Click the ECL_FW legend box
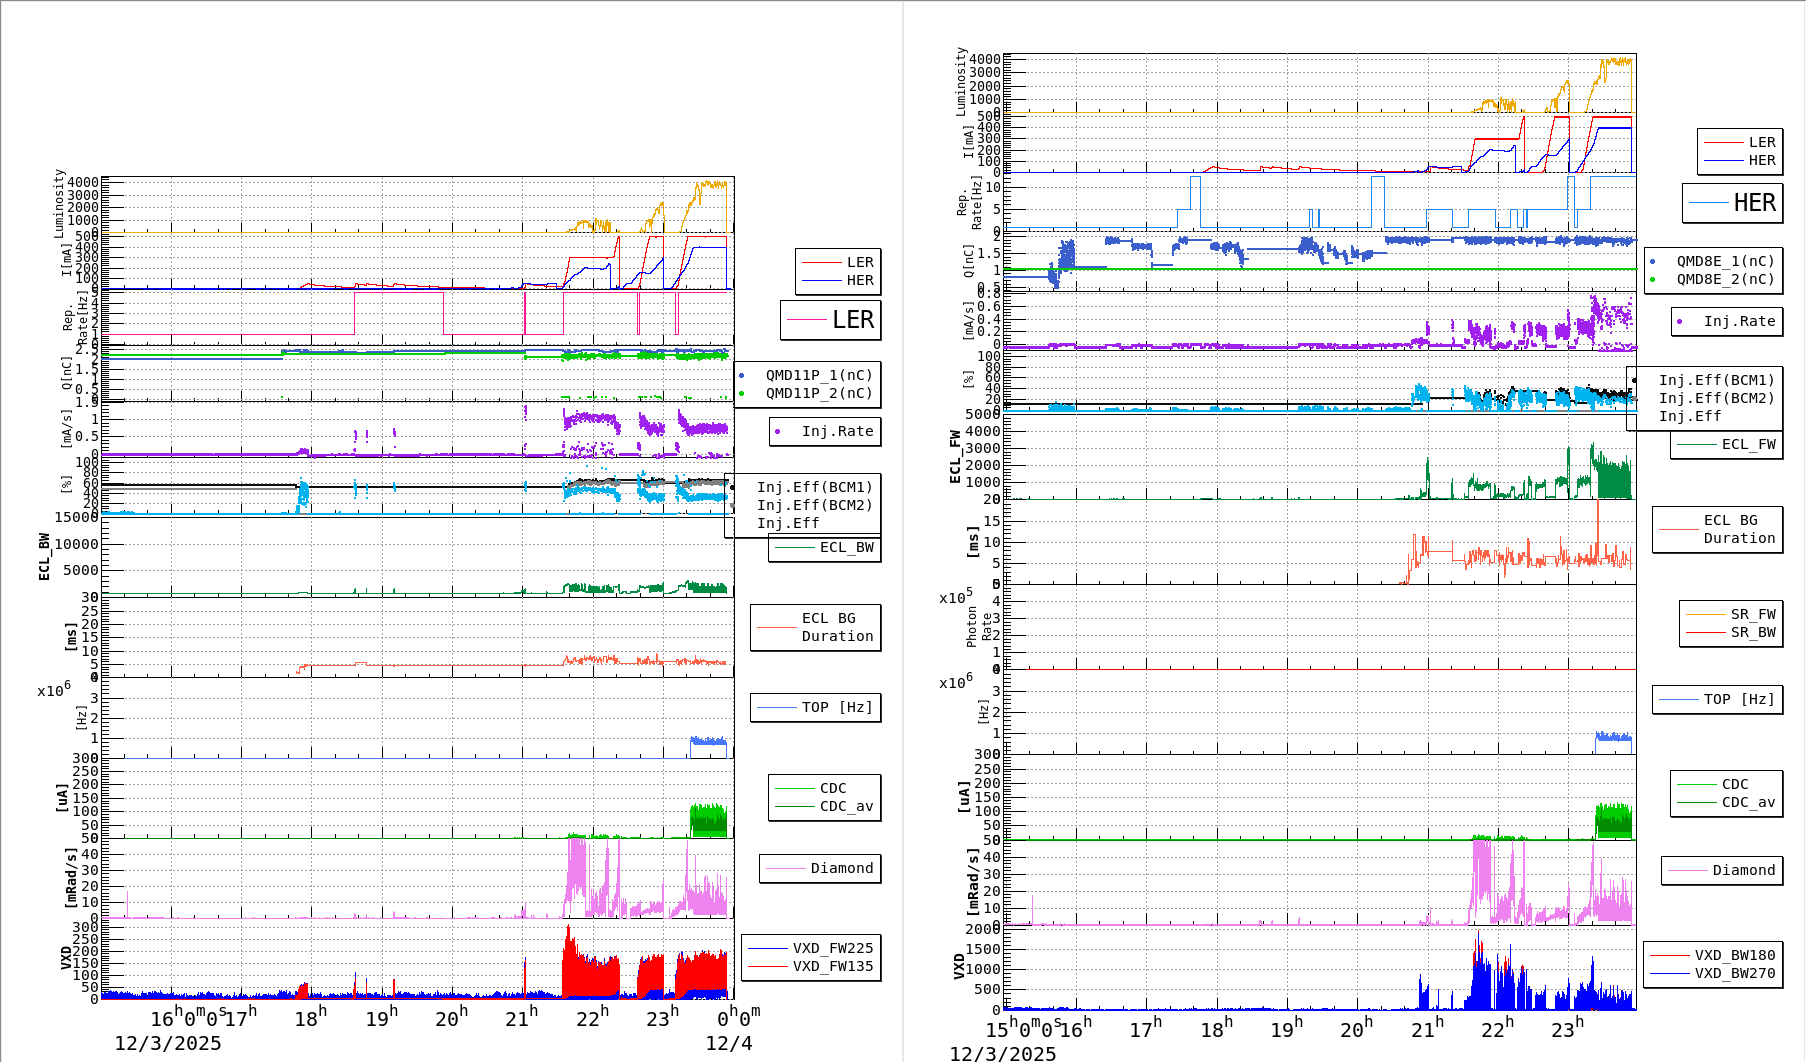This screenshot has height=1062, width=1806. tap(1727, 445)
